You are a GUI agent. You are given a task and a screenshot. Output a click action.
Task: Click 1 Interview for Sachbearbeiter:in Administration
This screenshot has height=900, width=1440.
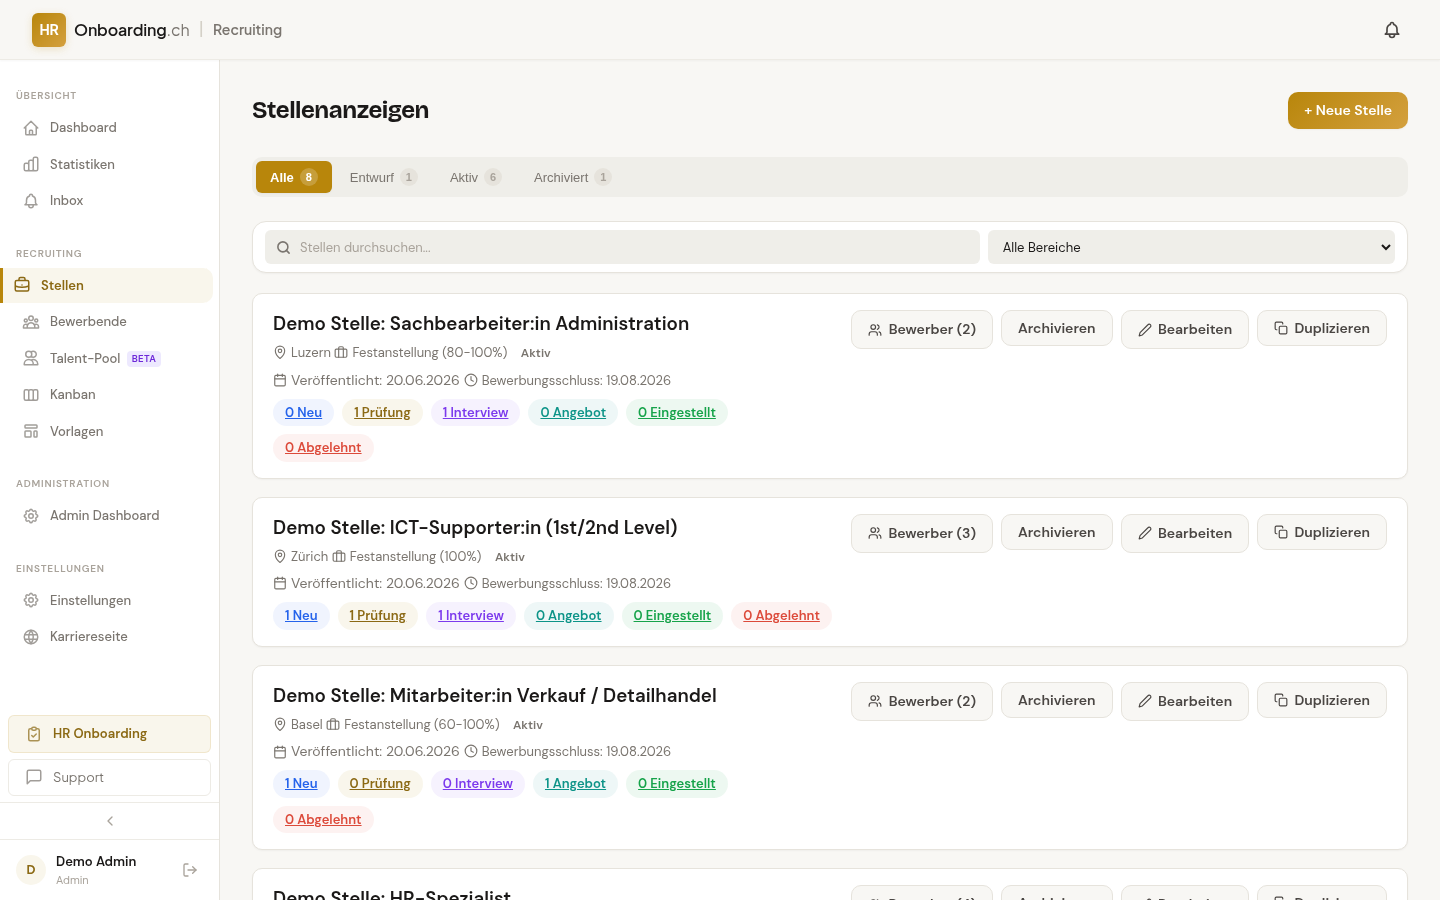(475, 412)
